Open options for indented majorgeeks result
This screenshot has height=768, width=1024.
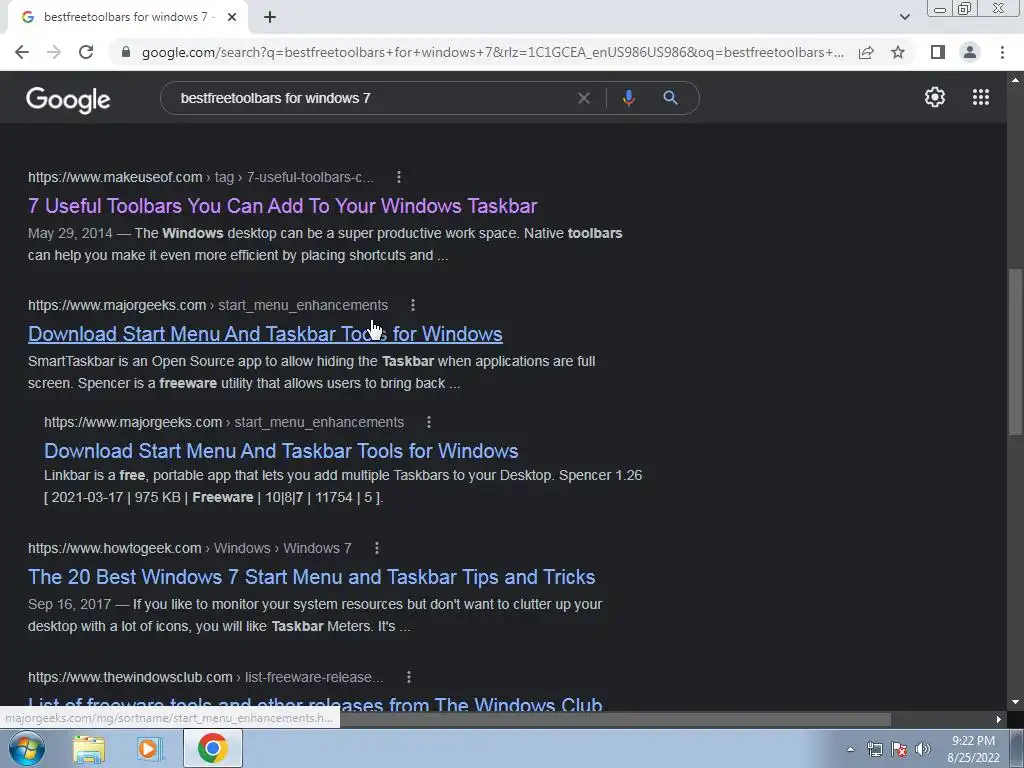pyautogui.click(x=429, y=422)
